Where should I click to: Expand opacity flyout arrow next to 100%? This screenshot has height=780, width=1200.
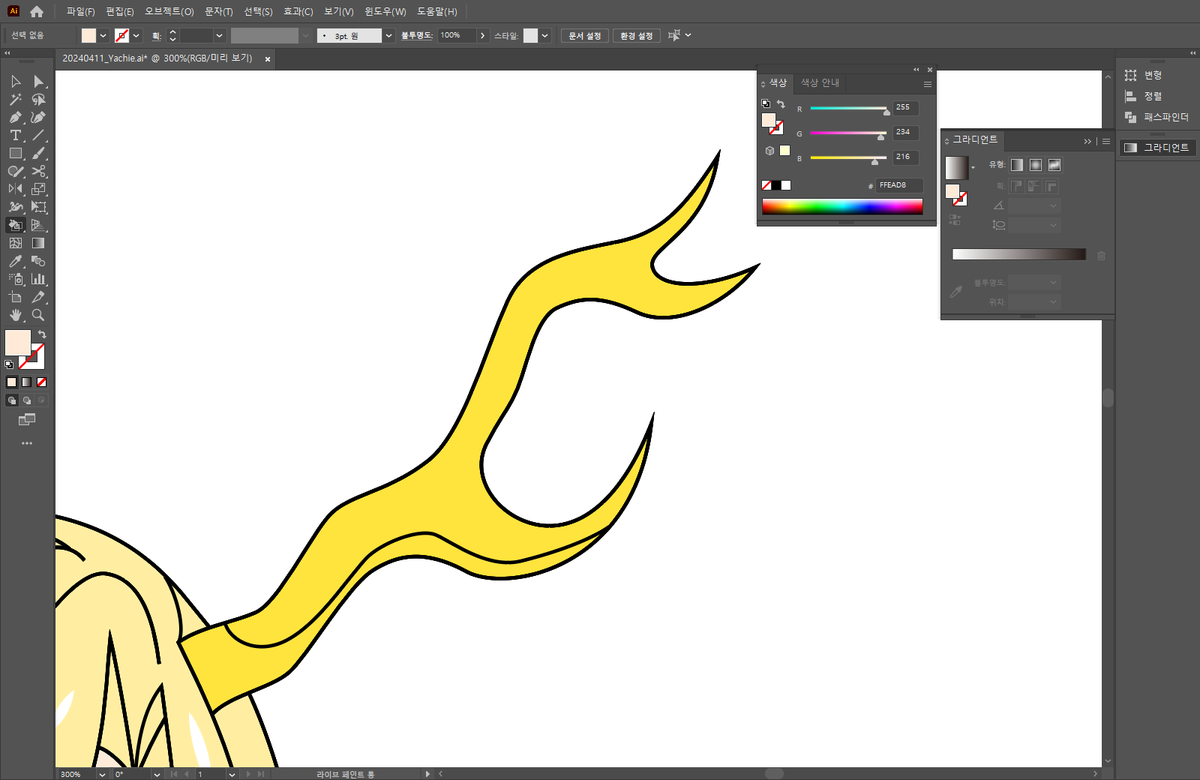483,35
